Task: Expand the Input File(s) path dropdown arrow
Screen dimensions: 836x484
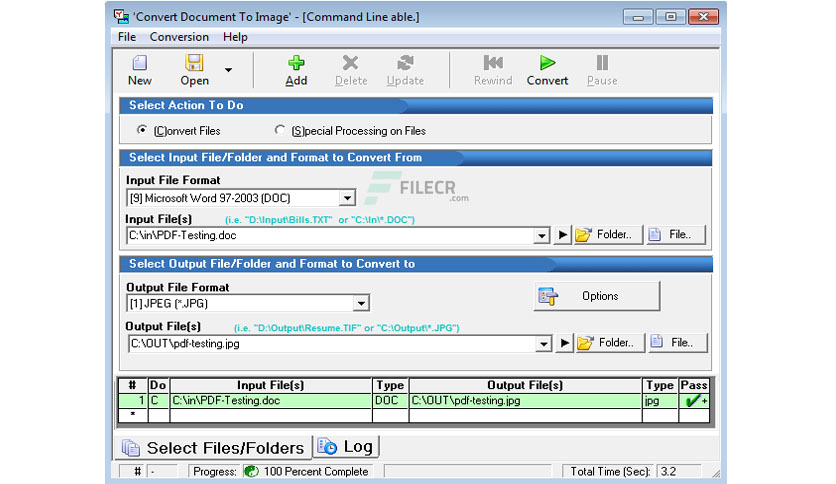Action: [541, 236]
